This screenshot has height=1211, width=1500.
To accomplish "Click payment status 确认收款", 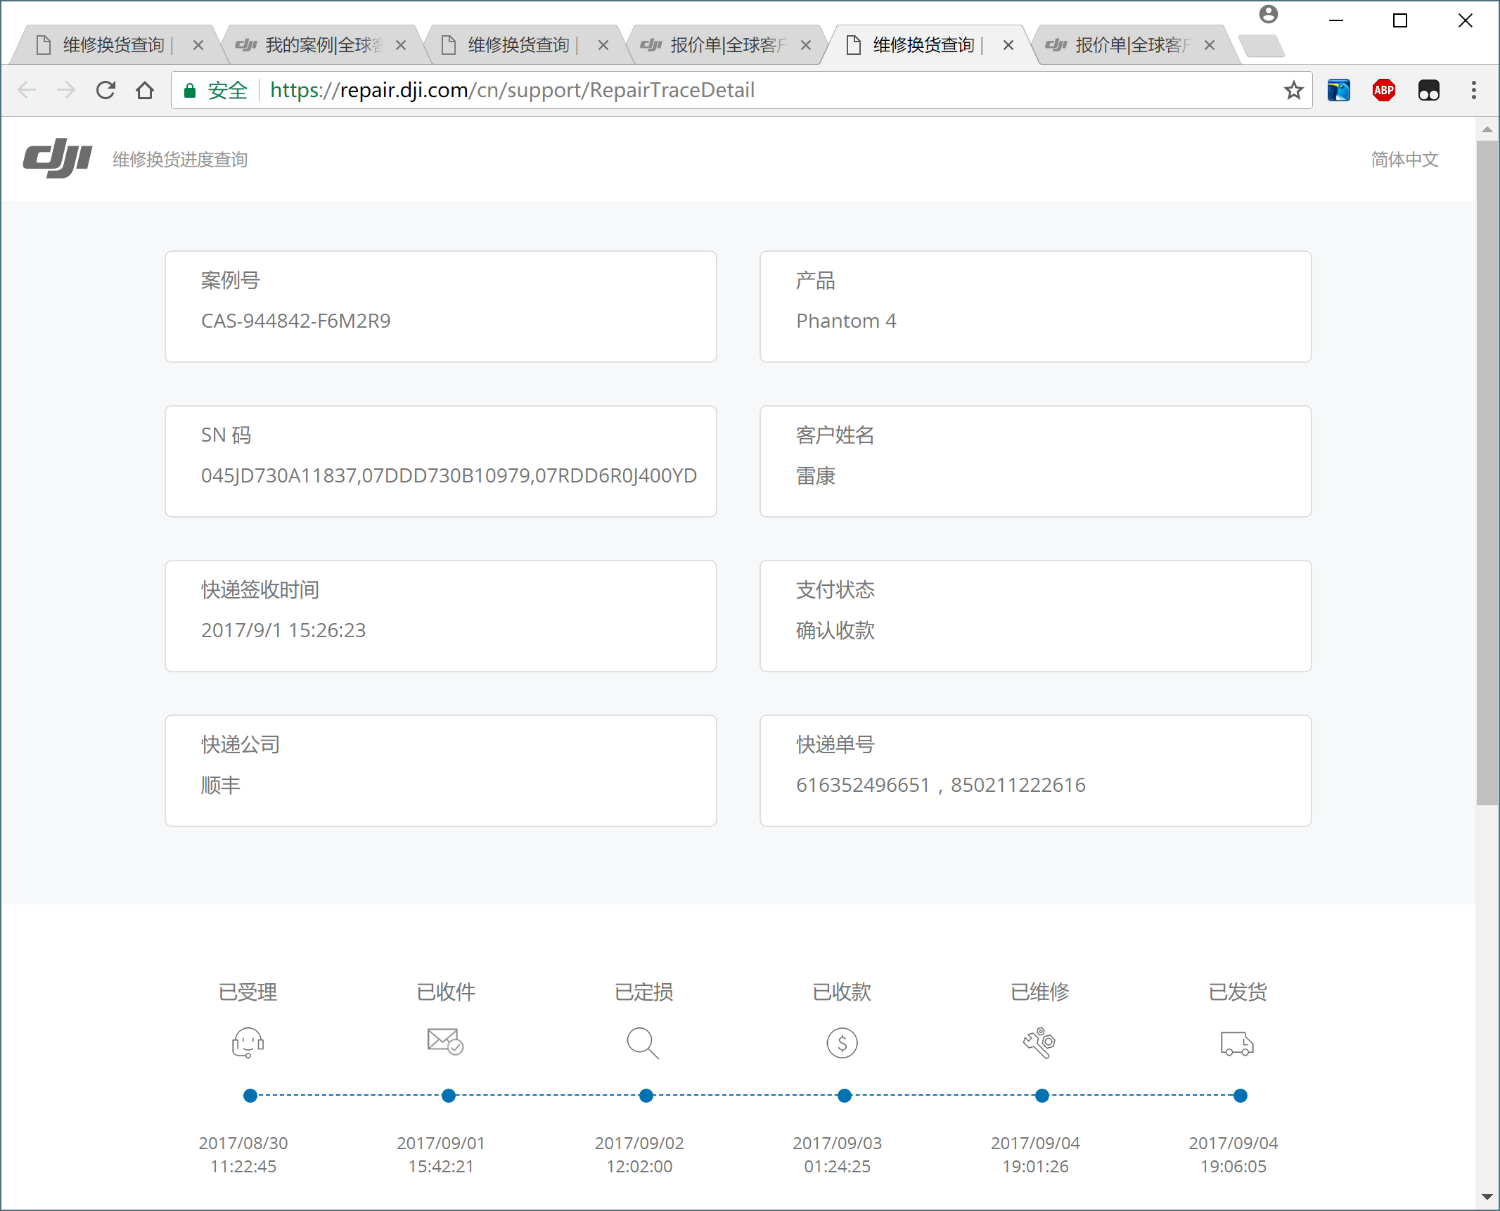I will [835, 630].
